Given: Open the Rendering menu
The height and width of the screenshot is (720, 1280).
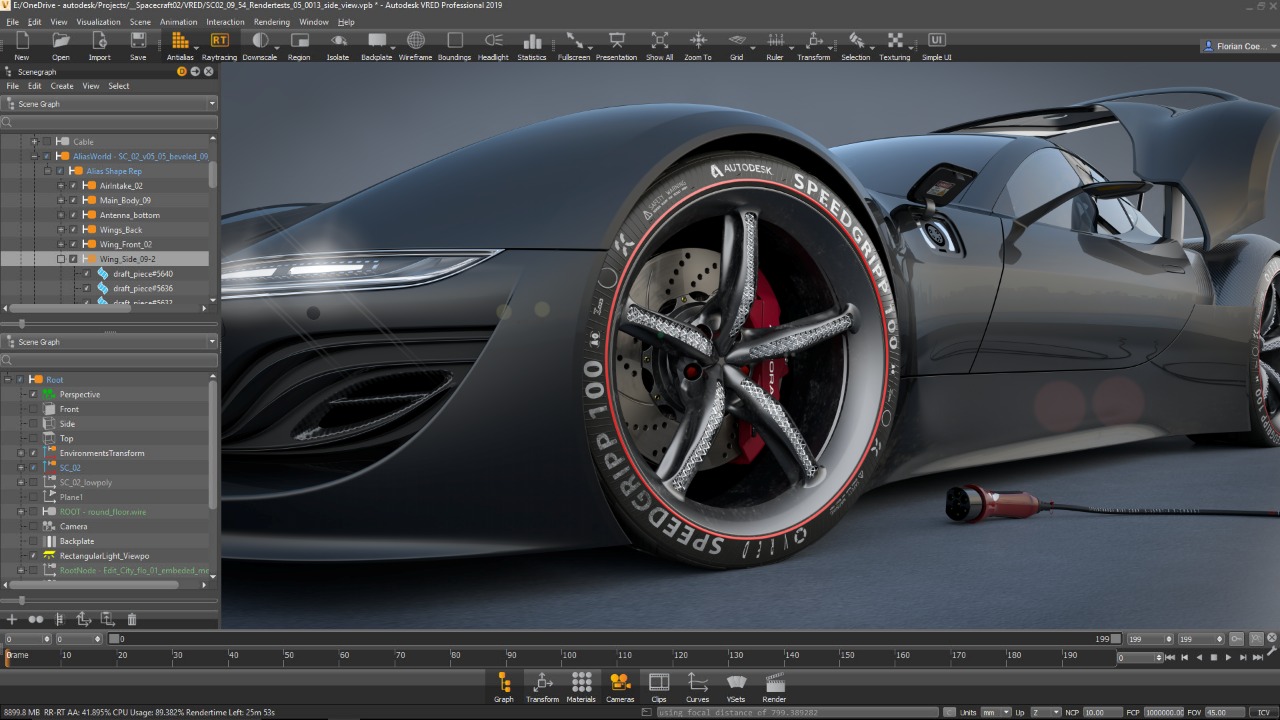Looking at the screenshot, I should pyautogui.click(x=272, y=22).
